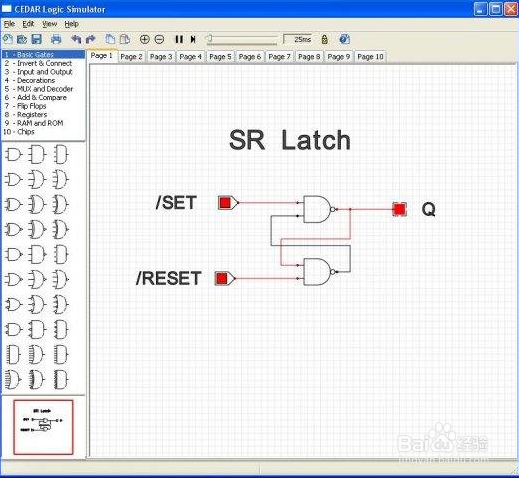Select the '4 - Decorations' library
This screenshot has height=478, width=519.
pyautogui.click(x=43, y=80)
